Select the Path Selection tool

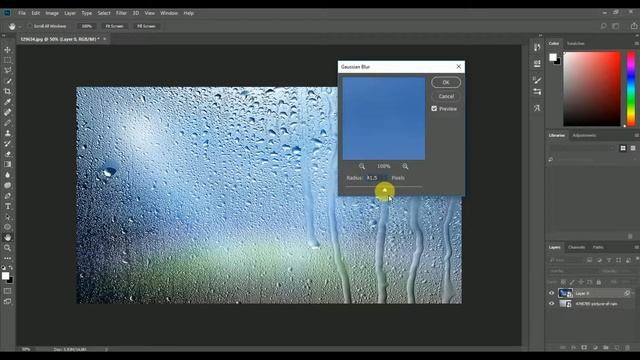pos(8,216)
